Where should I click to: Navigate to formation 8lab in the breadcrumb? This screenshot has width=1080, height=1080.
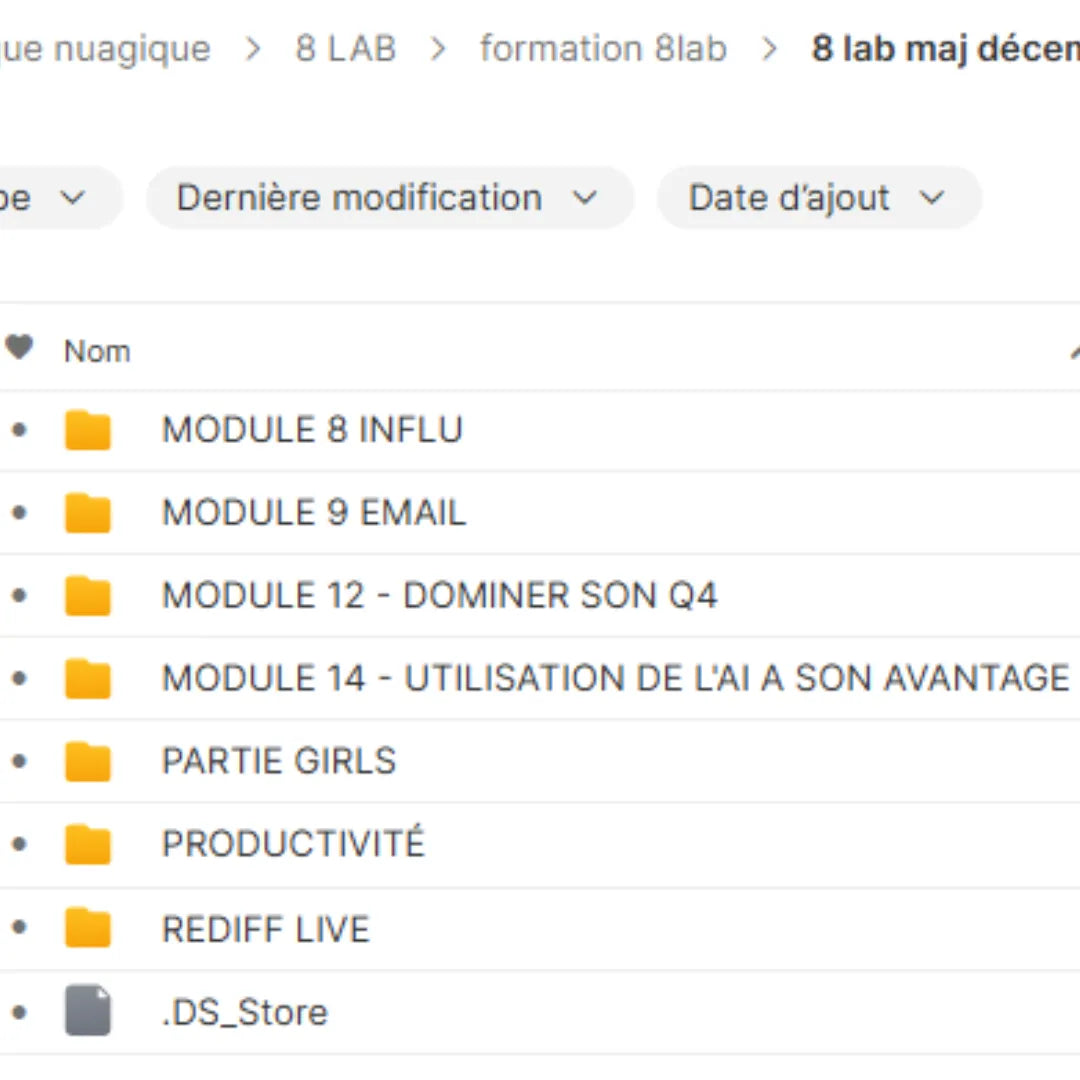[603, 48]
